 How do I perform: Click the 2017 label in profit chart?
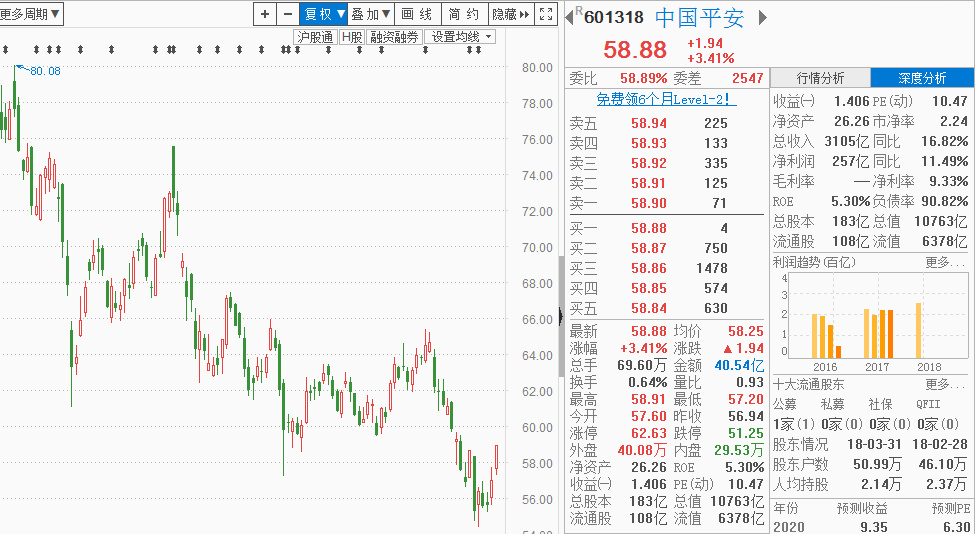click(x=877, y=367)
